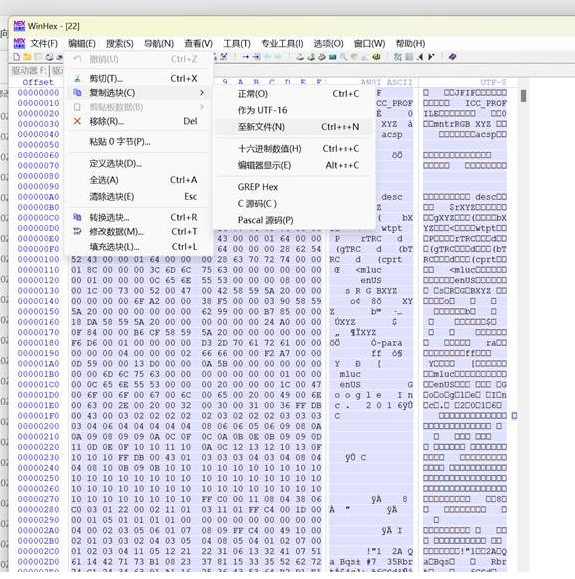Open the 查看(V) menu
This screenshot has height=579, width=575.
coord(199,44)
